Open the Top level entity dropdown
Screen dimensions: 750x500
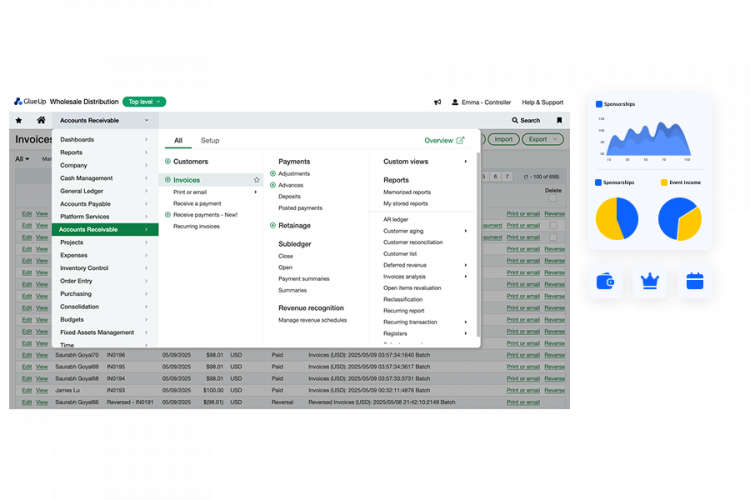click(x=144, y=102)
